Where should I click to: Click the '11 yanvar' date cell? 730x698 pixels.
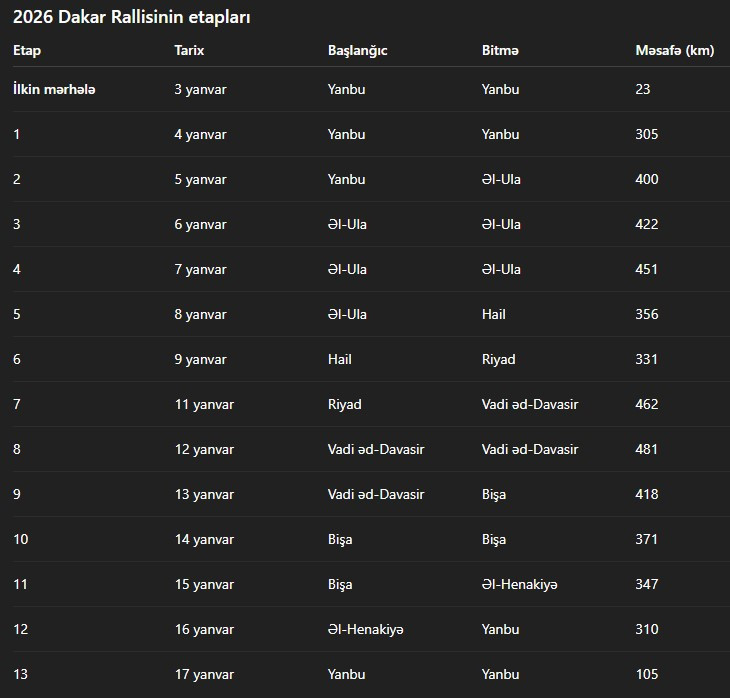pos(204,404)
